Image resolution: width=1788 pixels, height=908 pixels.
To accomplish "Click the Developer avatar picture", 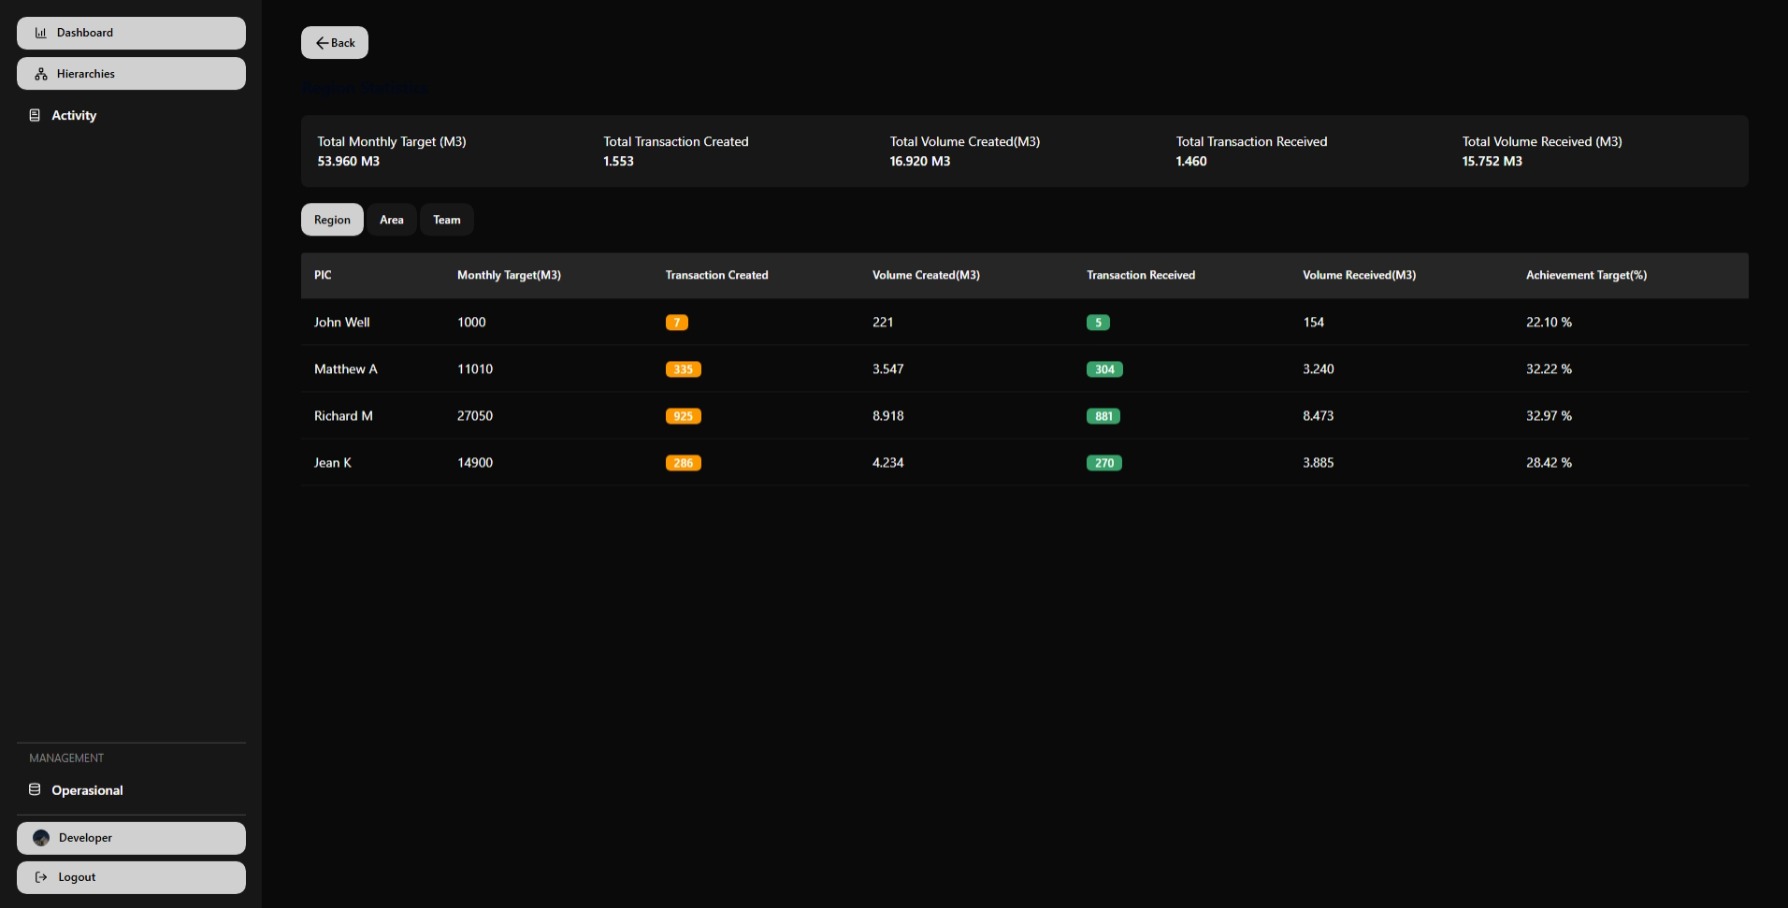I will click(41, 838).
